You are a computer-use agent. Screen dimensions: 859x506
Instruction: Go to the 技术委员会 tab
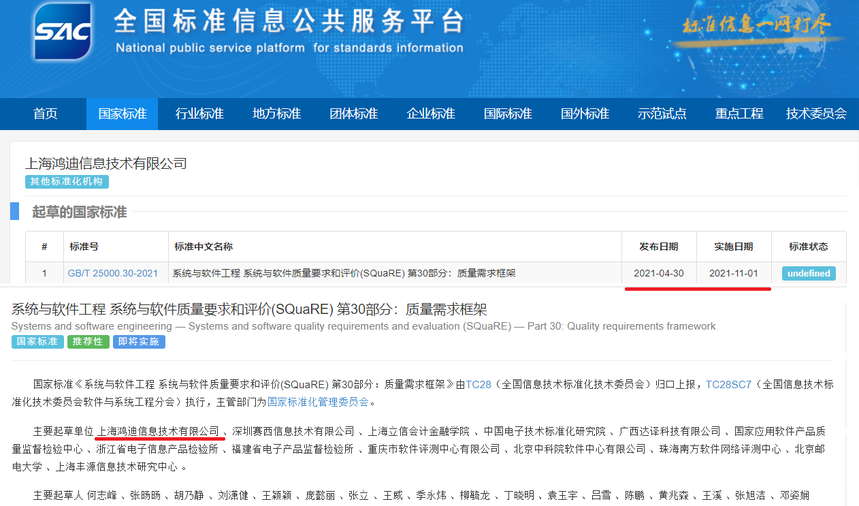click(816, 114)
